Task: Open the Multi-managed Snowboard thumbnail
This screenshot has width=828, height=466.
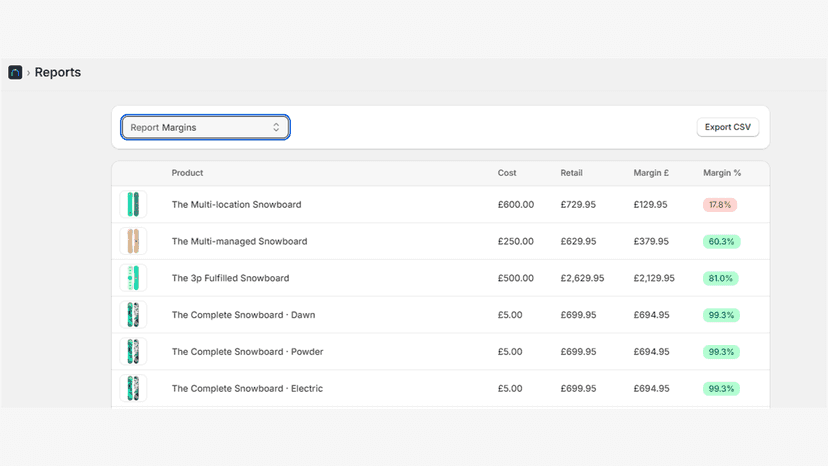Action: click(x=133, y=241)
